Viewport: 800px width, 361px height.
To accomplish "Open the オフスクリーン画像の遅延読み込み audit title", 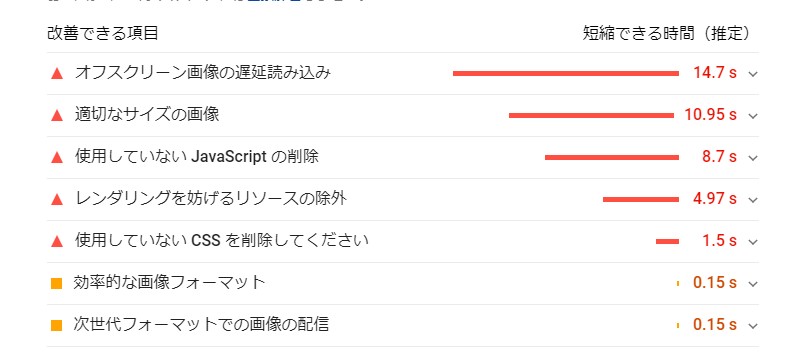I will click(x=203, y=73).
